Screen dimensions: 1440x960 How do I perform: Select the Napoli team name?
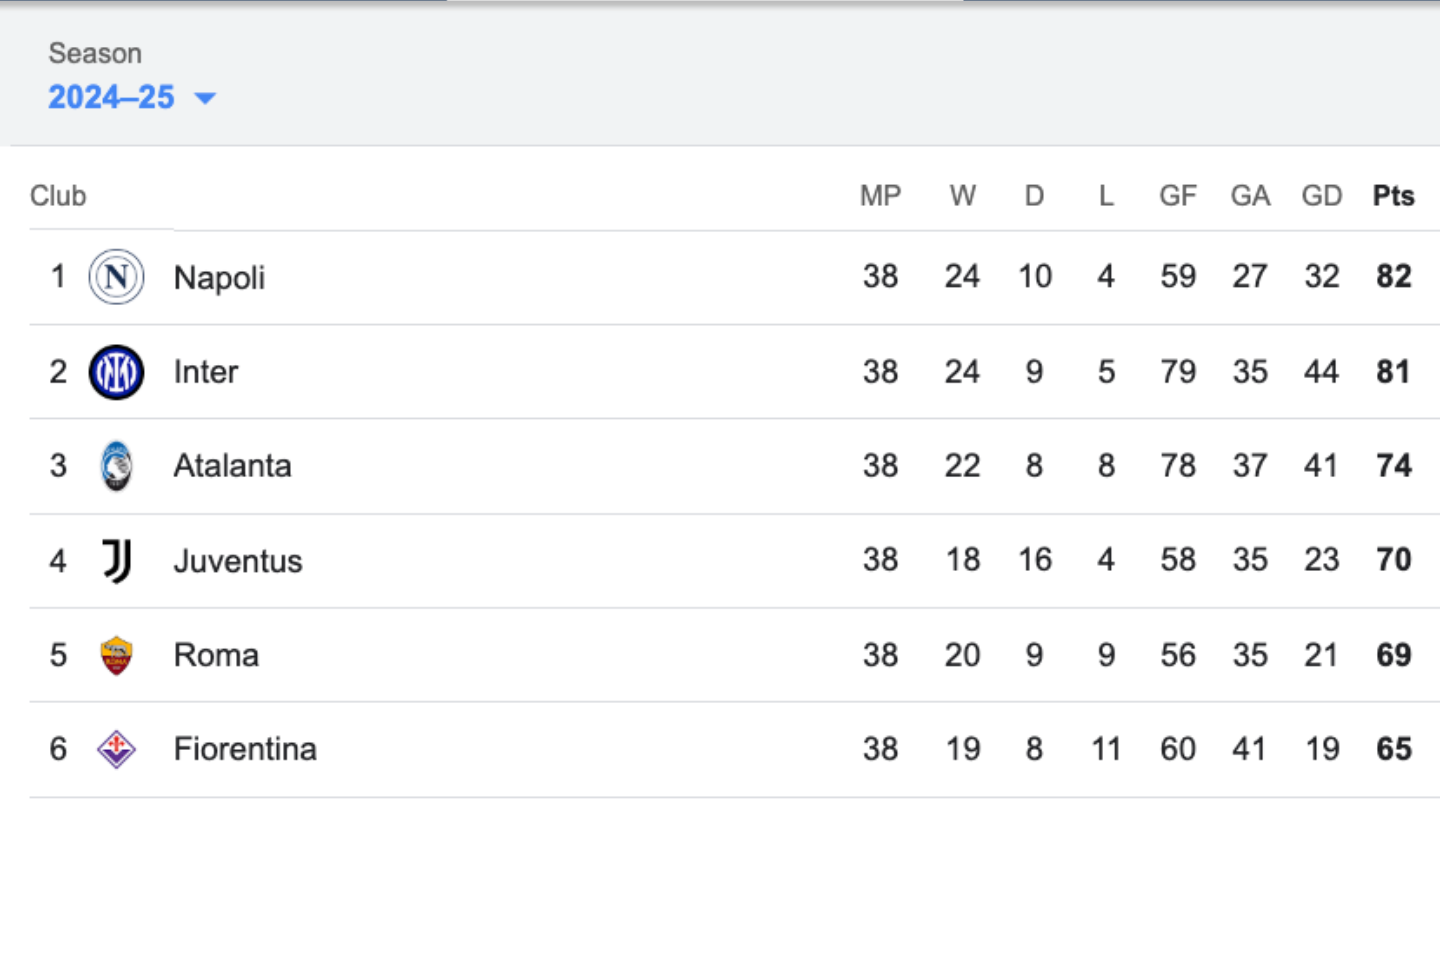click(219, 277)
